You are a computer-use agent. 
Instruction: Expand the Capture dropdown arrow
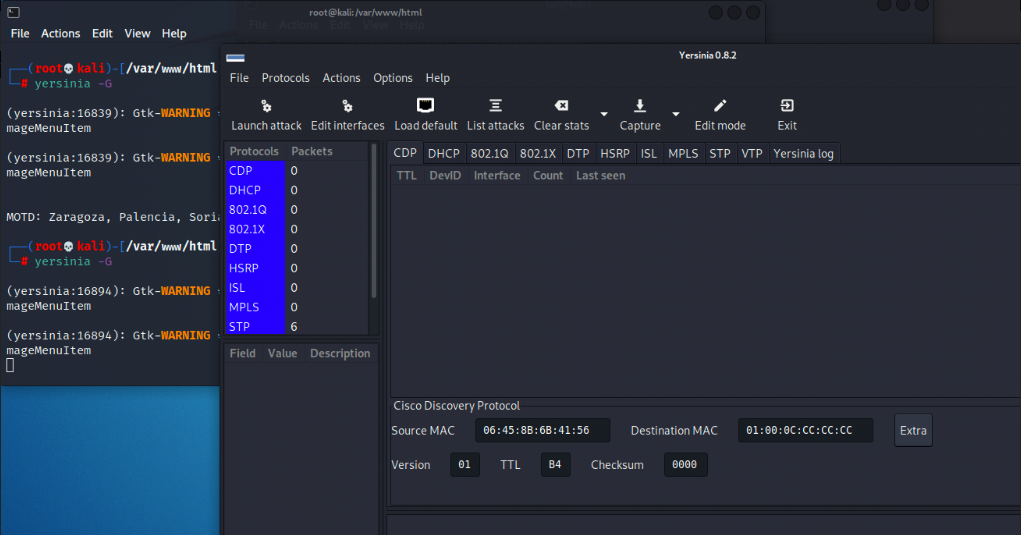(x=676, y=114)
